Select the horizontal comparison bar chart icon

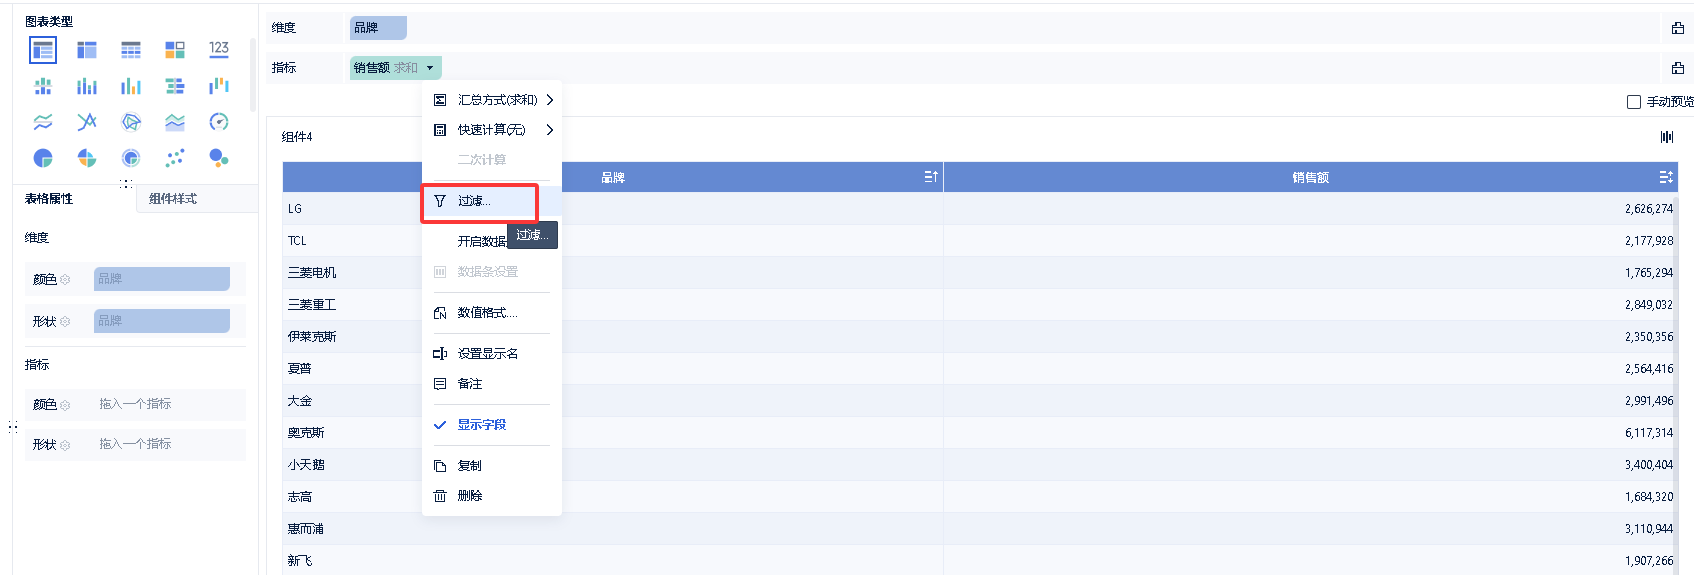coord(175,86)
